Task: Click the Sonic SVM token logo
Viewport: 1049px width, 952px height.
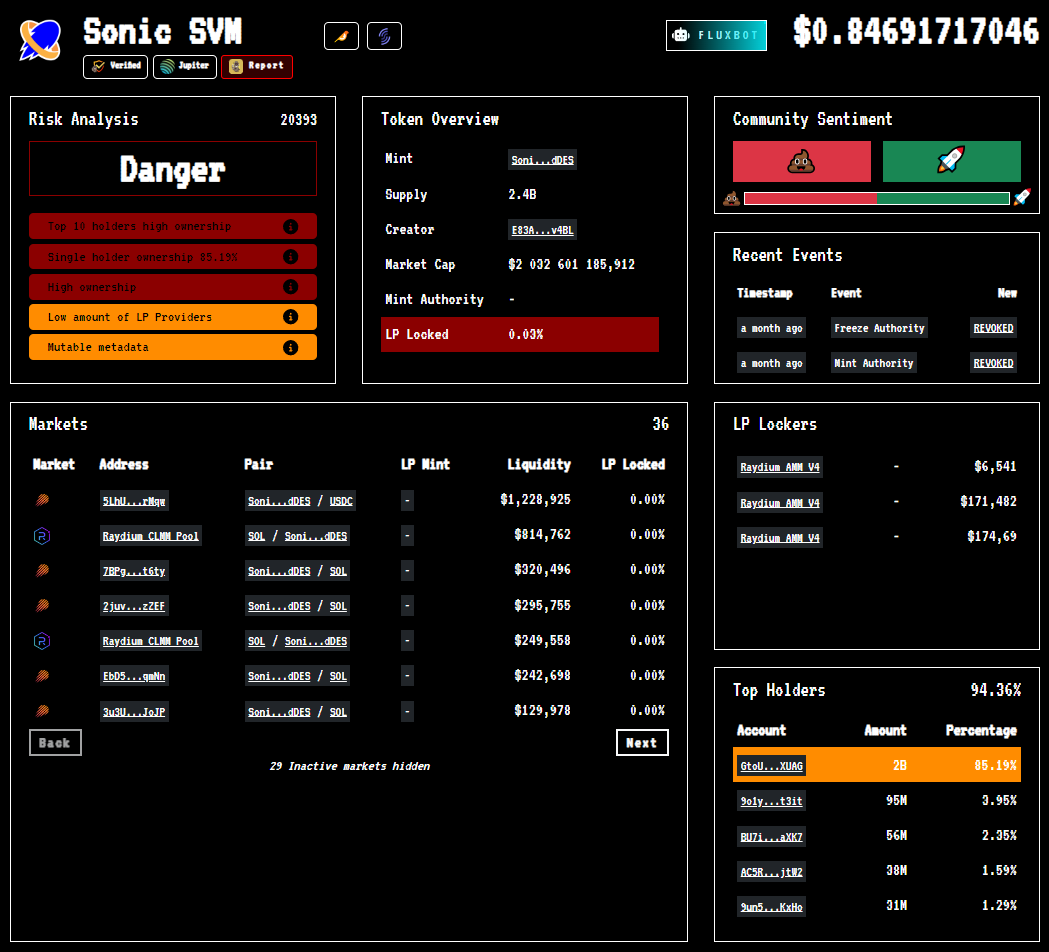Action: tap(40, 40)
